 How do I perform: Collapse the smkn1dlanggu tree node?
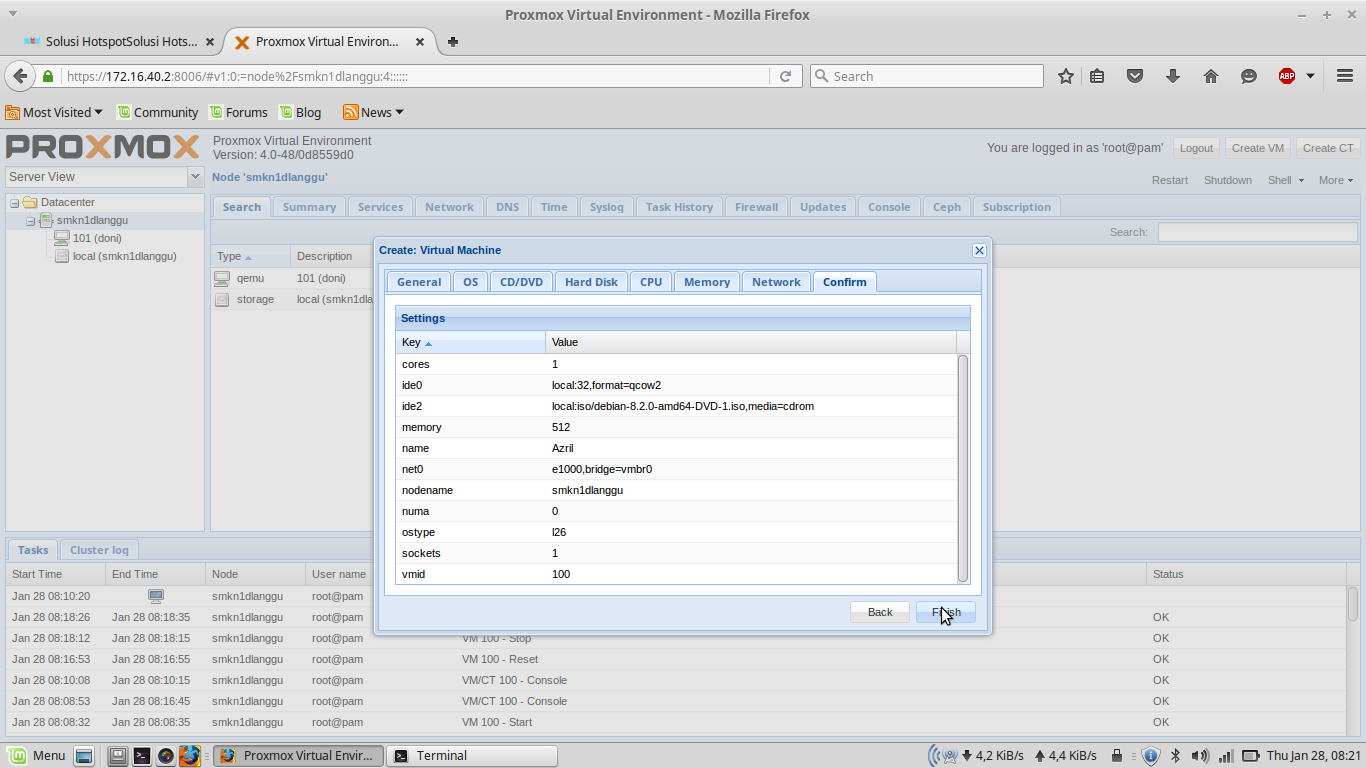pyautogui.click(x=31, y=221)
